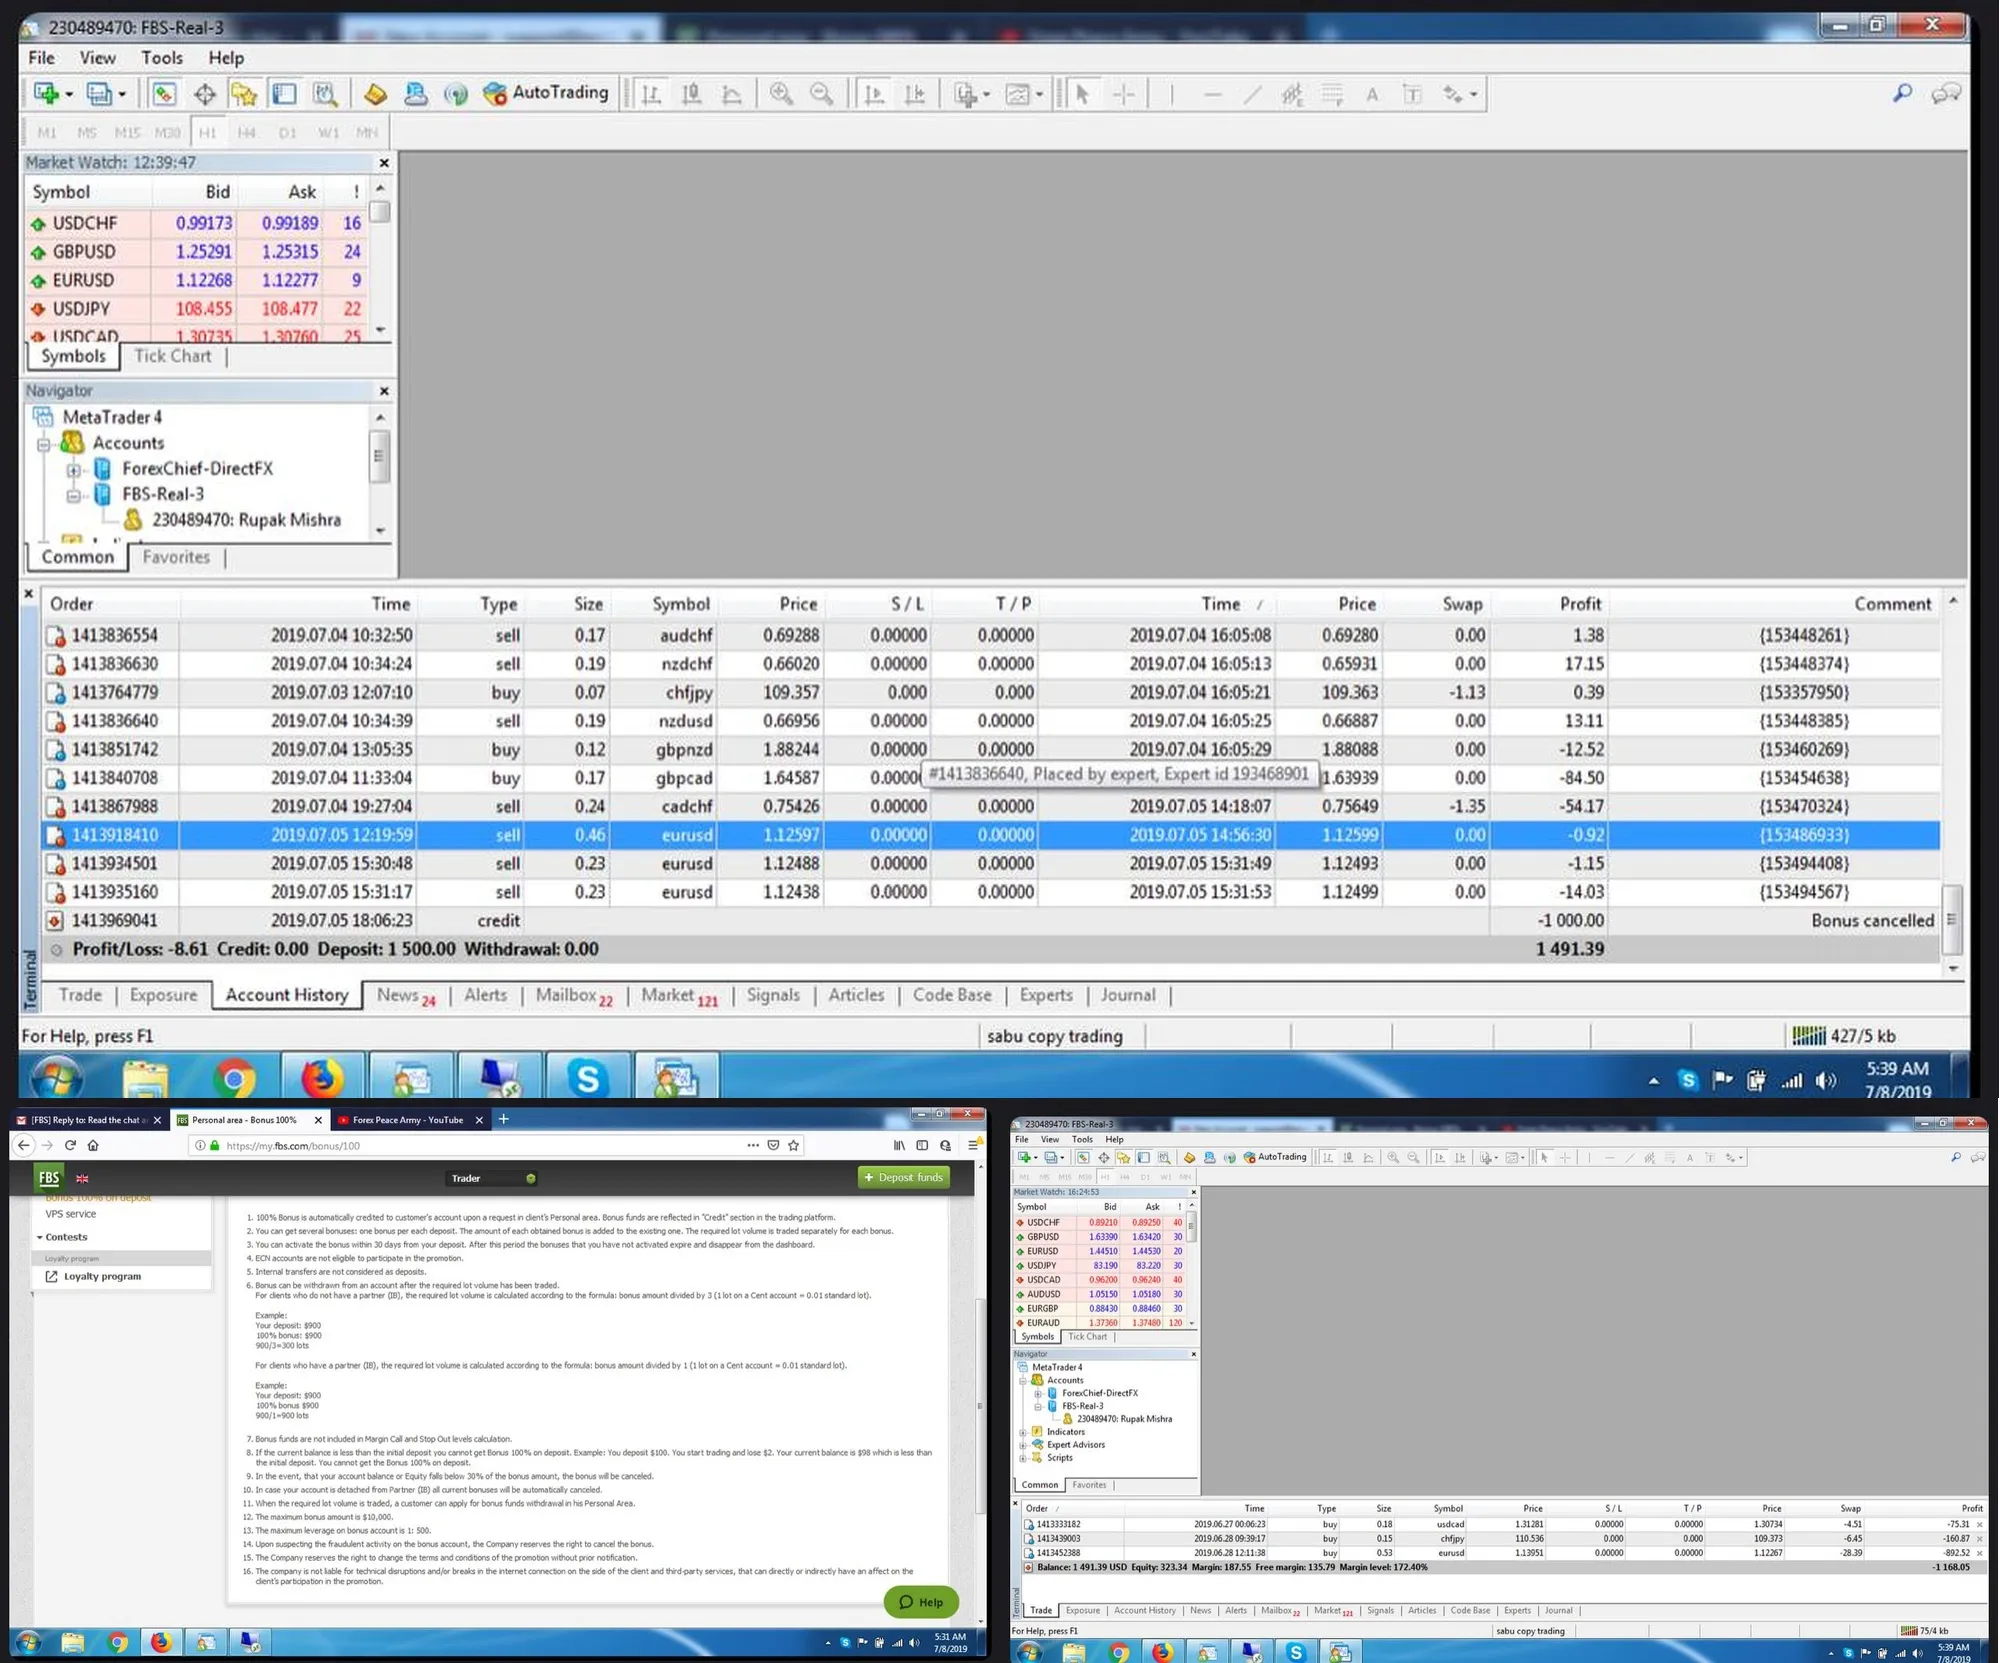2000x1663 pixels.
Task: Toggle the Market Watch icon in large MetaTrader toolbar
Action: (164, 94)
